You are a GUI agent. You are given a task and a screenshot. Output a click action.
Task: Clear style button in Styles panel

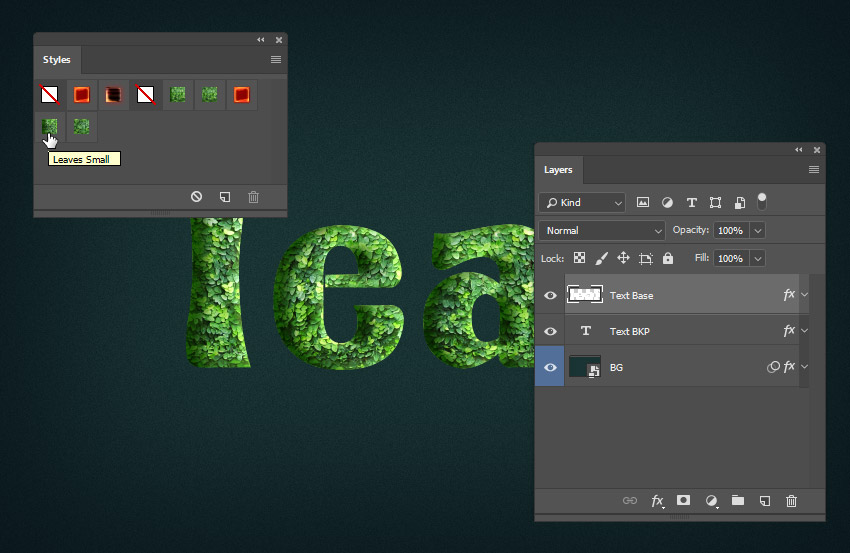pyautogui.click(x=197, y=197)
